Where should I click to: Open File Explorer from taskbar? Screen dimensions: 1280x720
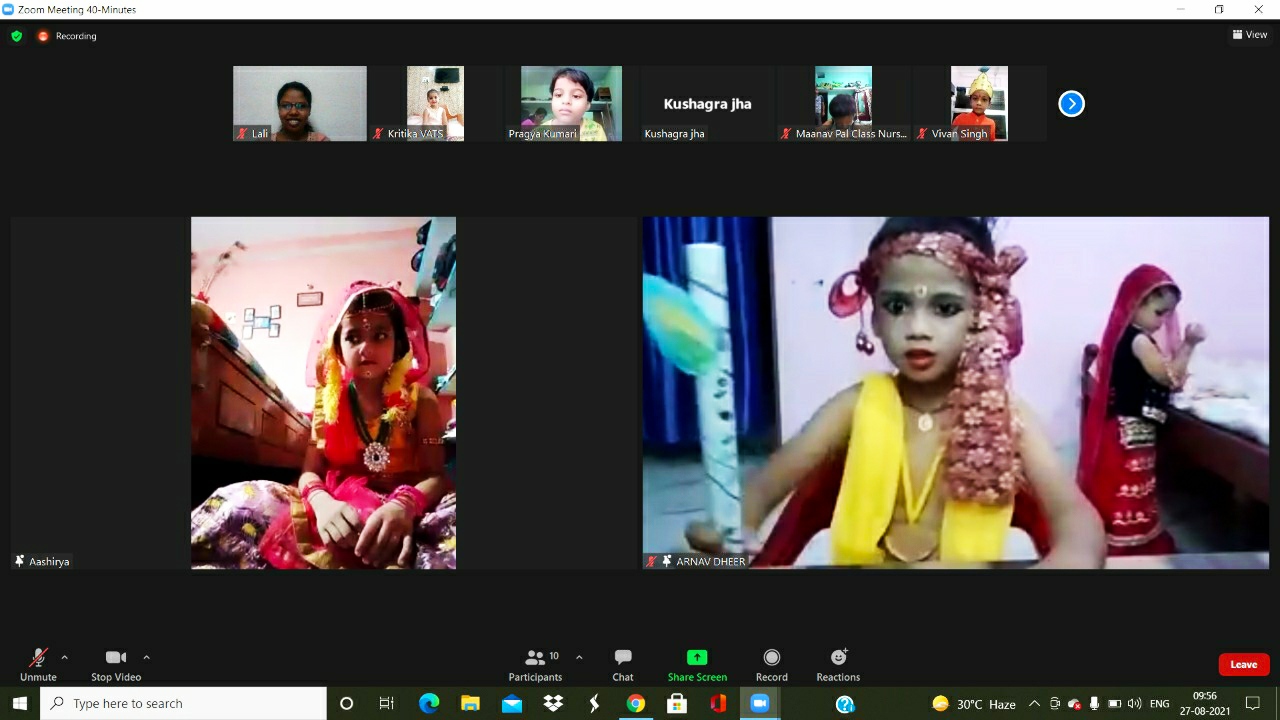[470, 704]
